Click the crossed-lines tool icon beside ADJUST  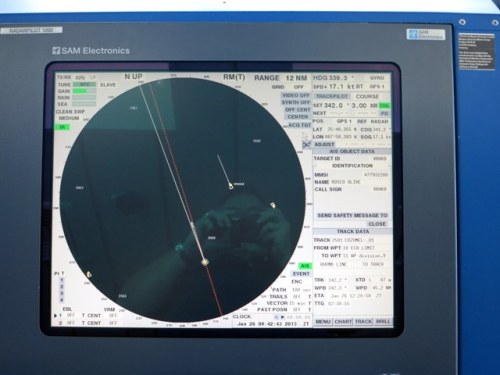coord(307,145)
